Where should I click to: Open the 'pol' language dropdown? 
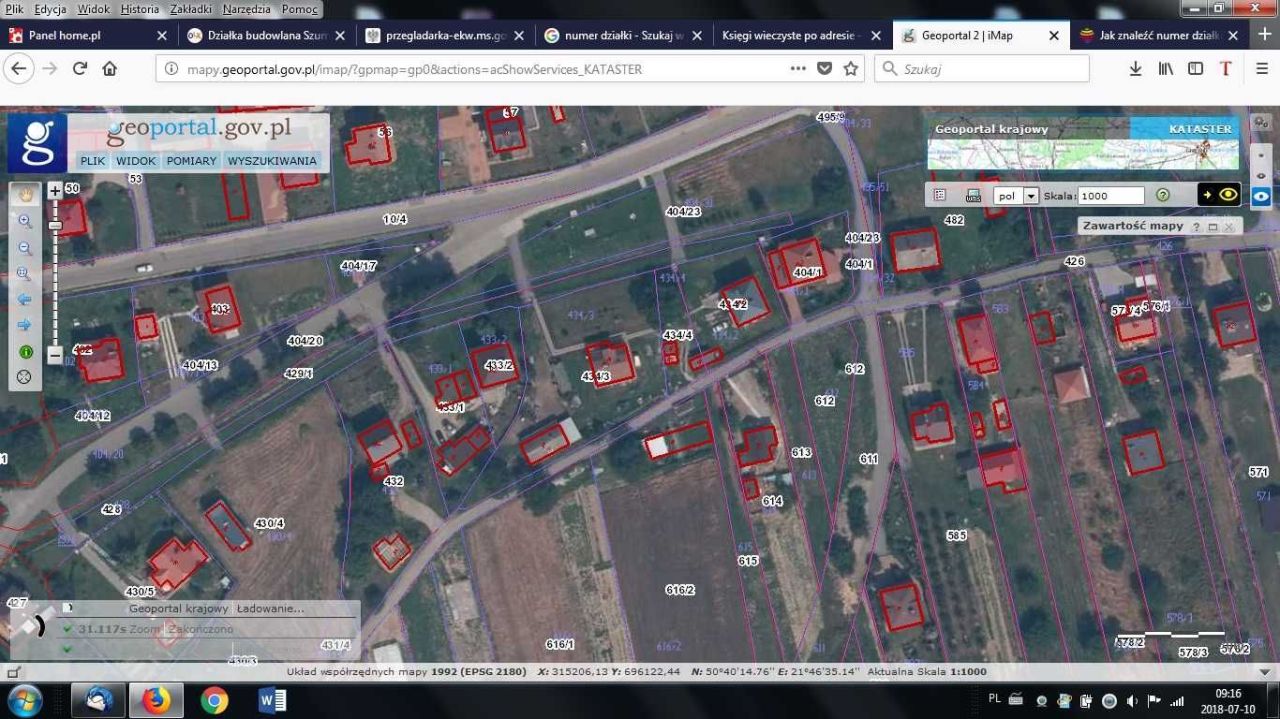(x=1031, y=196)
